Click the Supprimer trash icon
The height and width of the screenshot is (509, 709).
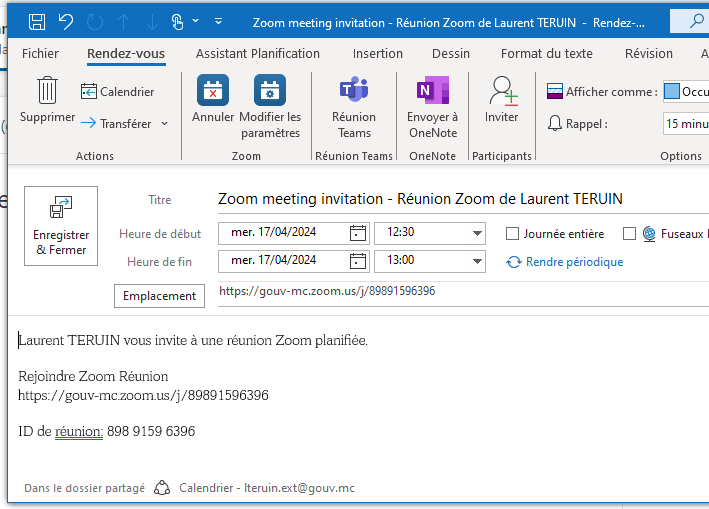point(47,91)
